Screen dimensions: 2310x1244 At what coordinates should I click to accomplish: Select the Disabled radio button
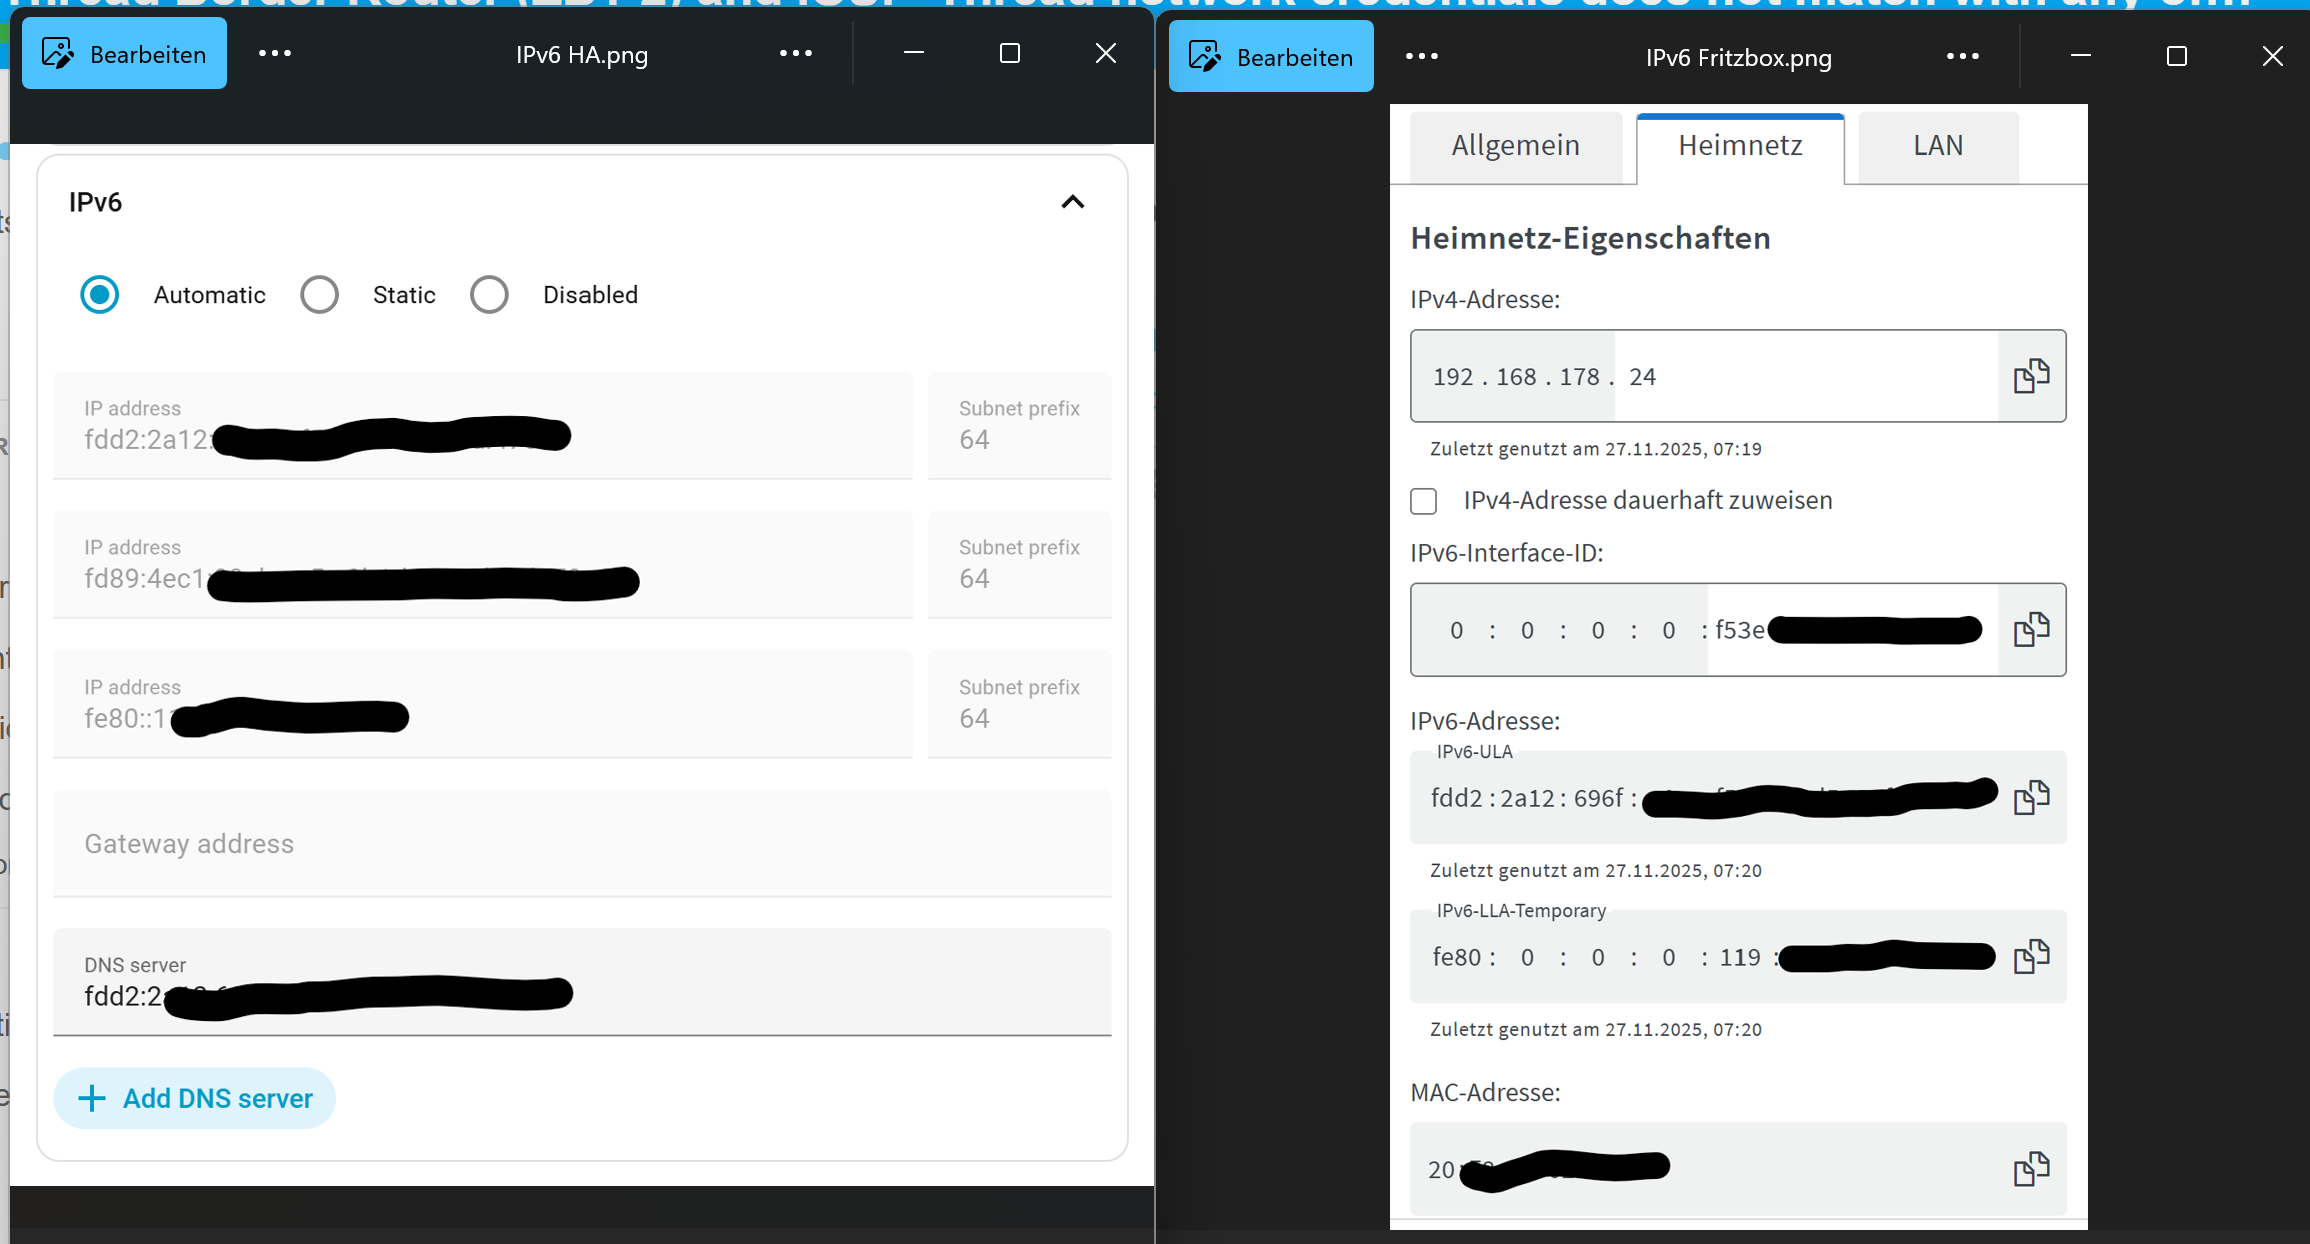point(489,294)
